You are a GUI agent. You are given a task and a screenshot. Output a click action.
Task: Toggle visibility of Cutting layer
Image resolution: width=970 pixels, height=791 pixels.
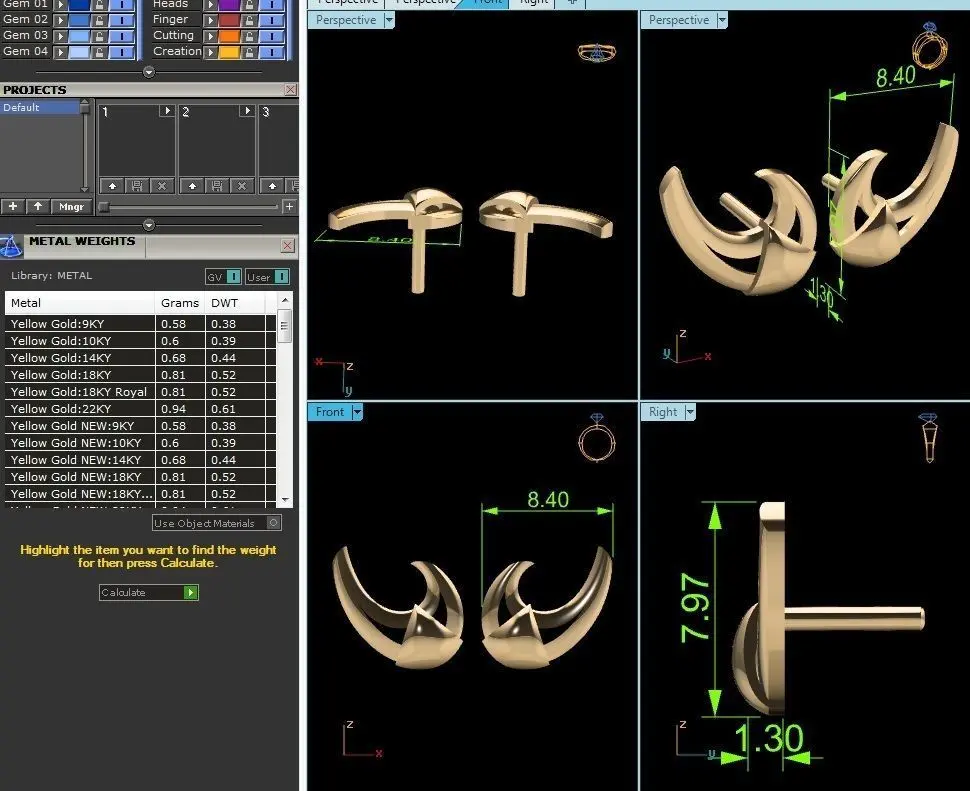(272, 36)
